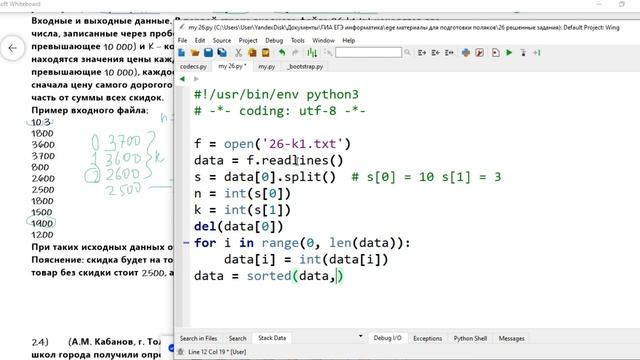The height and width of the screenshot is (360, 640).
Task: Click the small icon left of the toolbar search box
Action: (x=328, y=52)
